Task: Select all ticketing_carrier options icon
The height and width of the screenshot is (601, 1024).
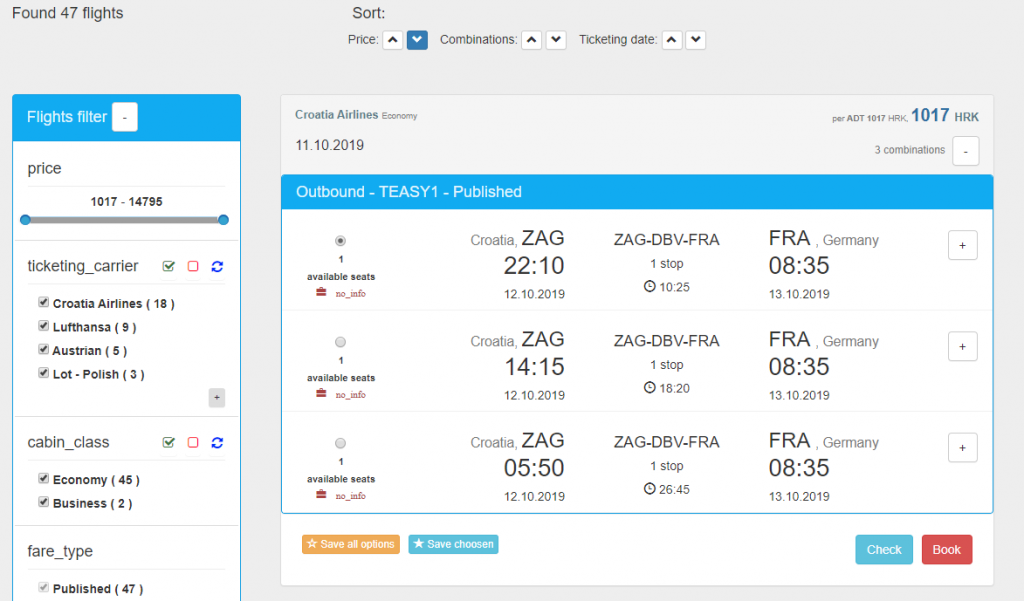Action: [168, 266]
